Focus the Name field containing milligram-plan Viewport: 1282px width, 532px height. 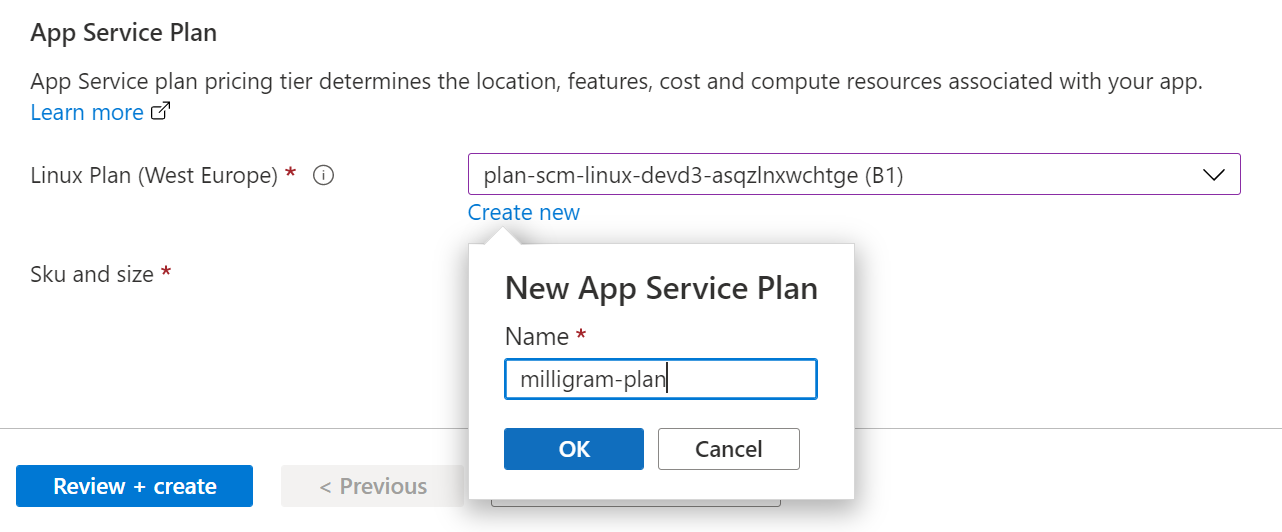pos(660,379)
